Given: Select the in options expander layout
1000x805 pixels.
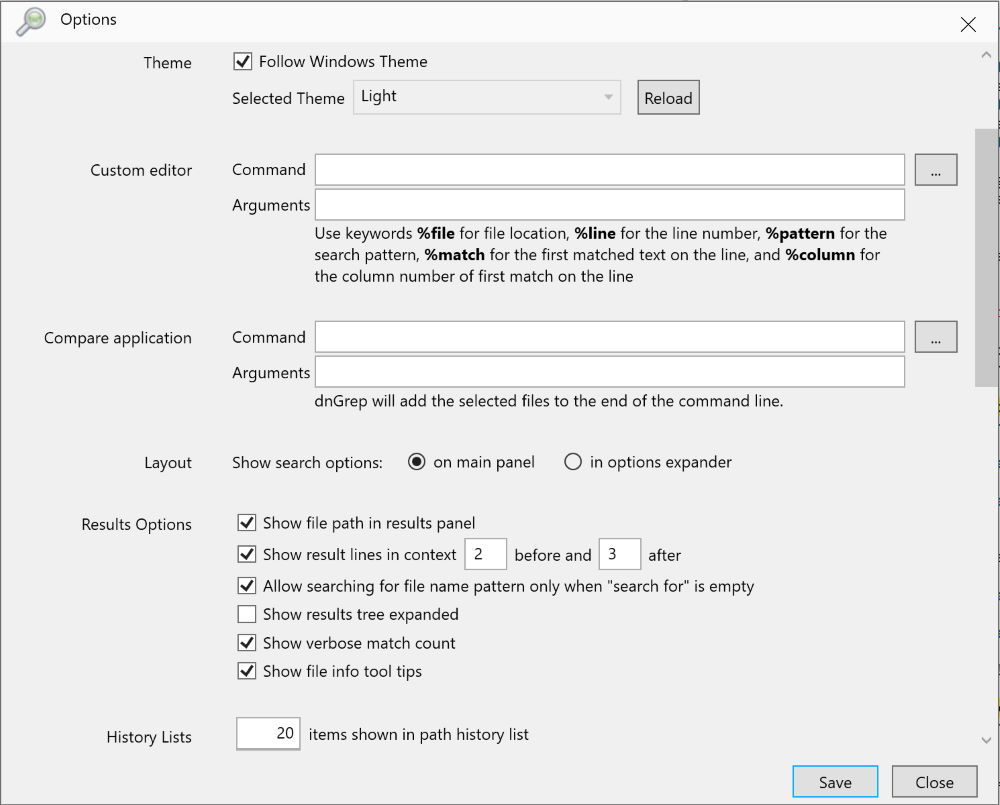Looking at the screenshot, I should [571, 462].
